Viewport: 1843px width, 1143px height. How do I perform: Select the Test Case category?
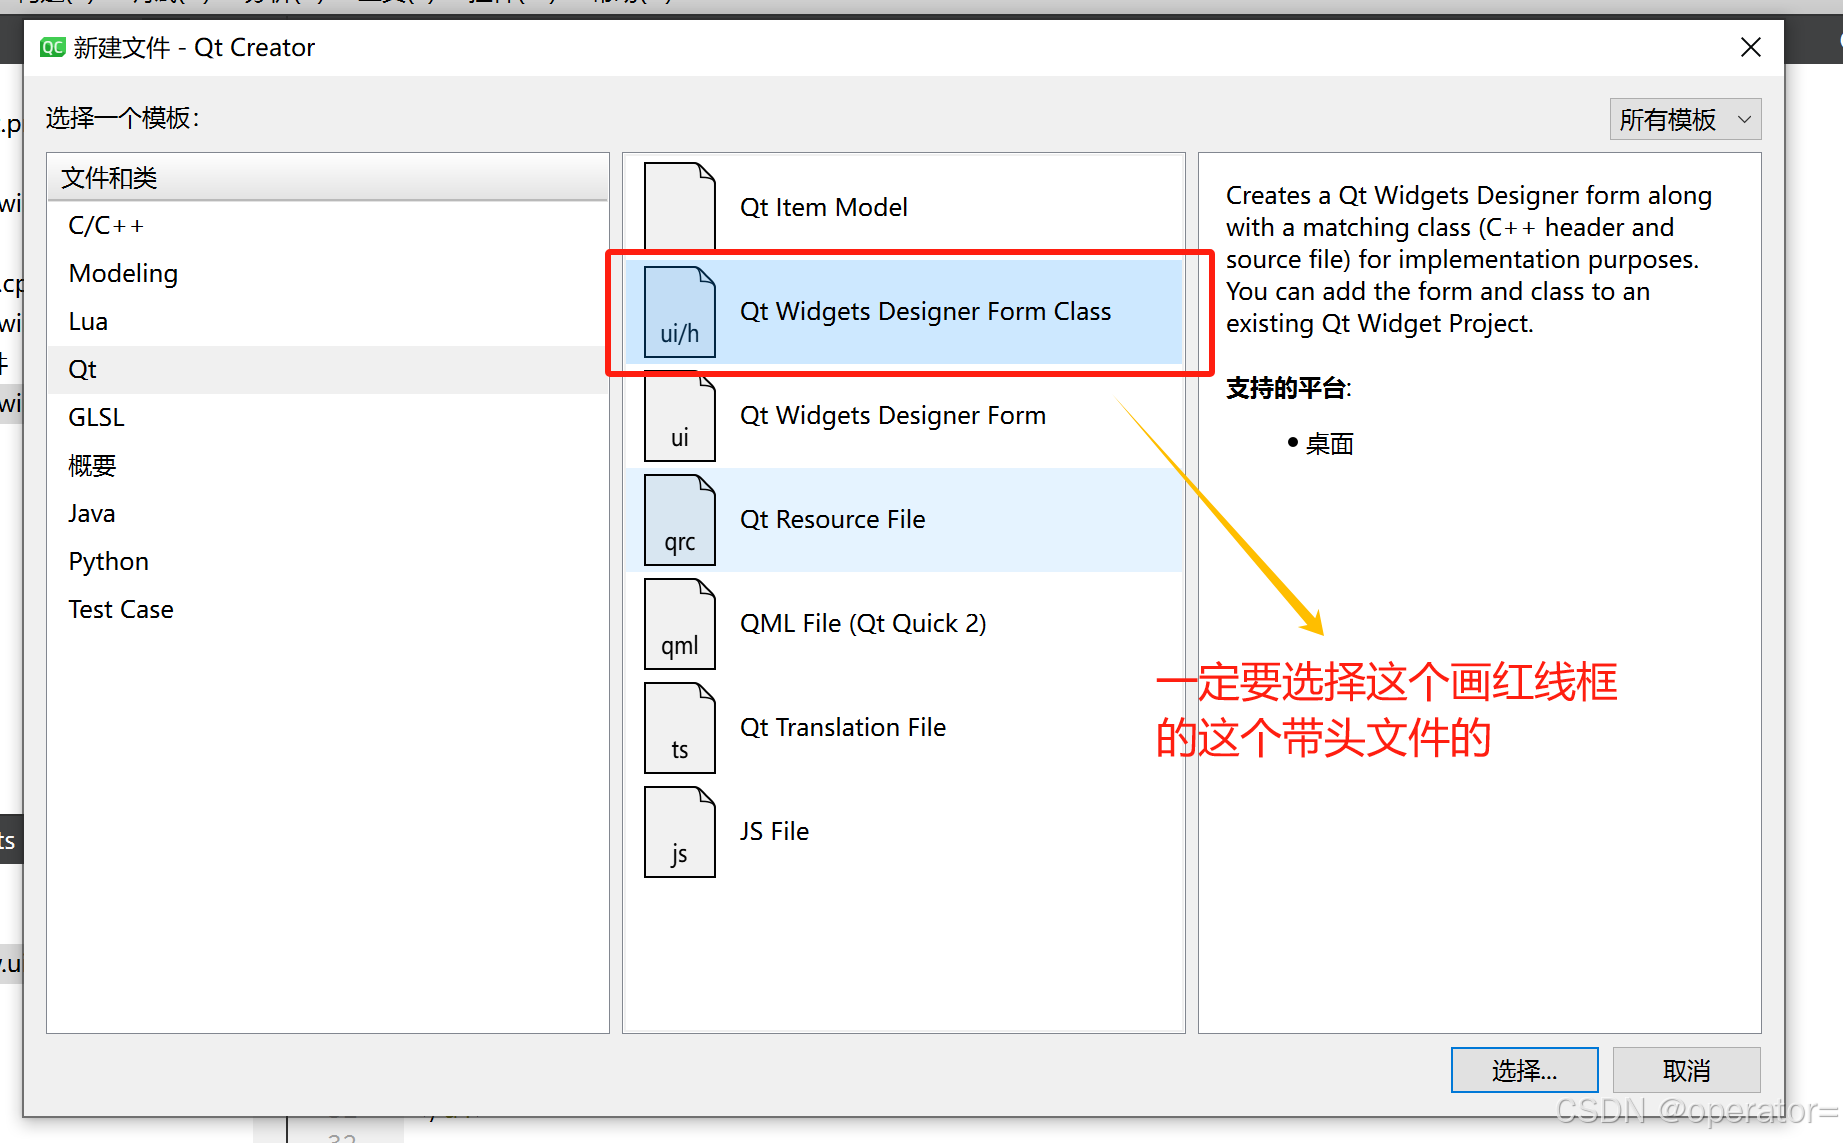click(x=328, y=610)
